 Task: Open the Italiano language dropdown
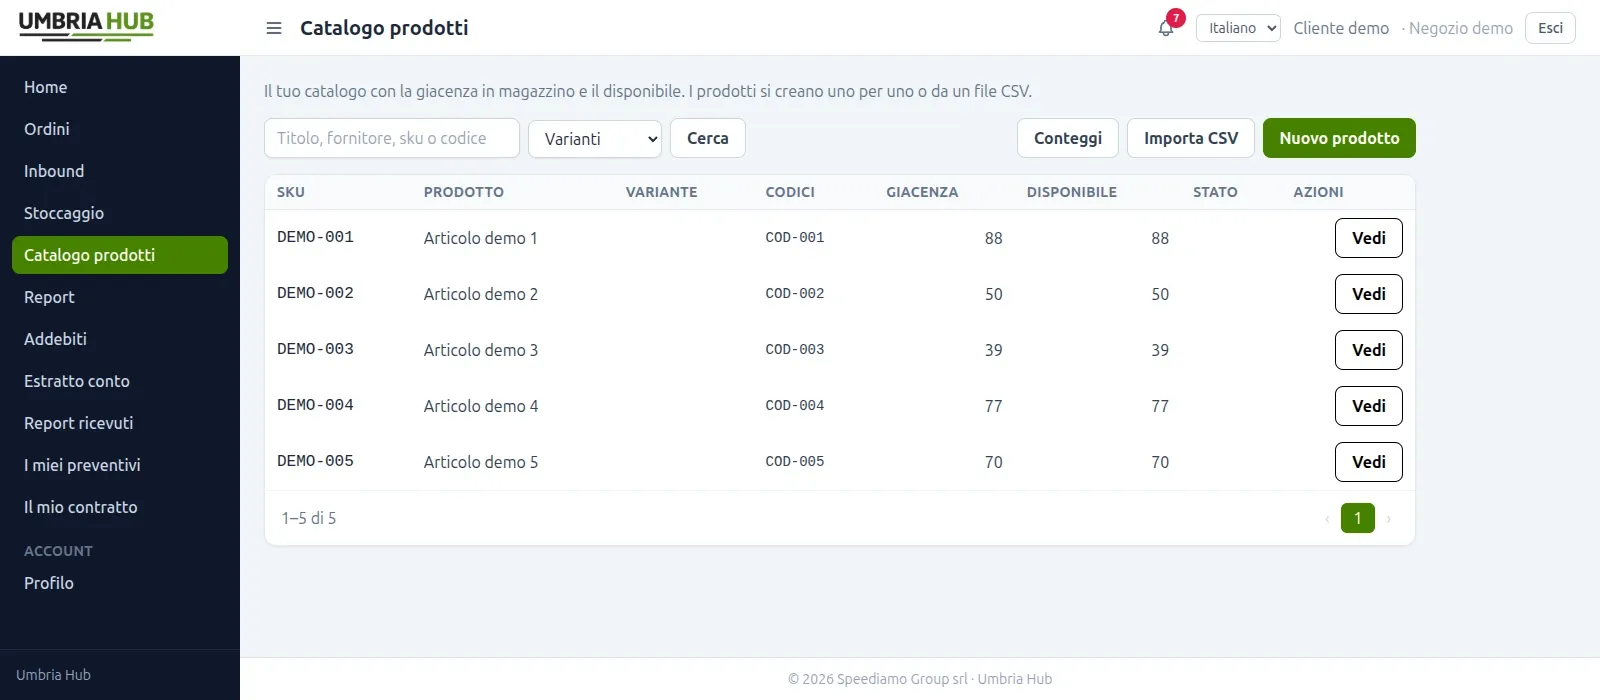point(1238,28)
